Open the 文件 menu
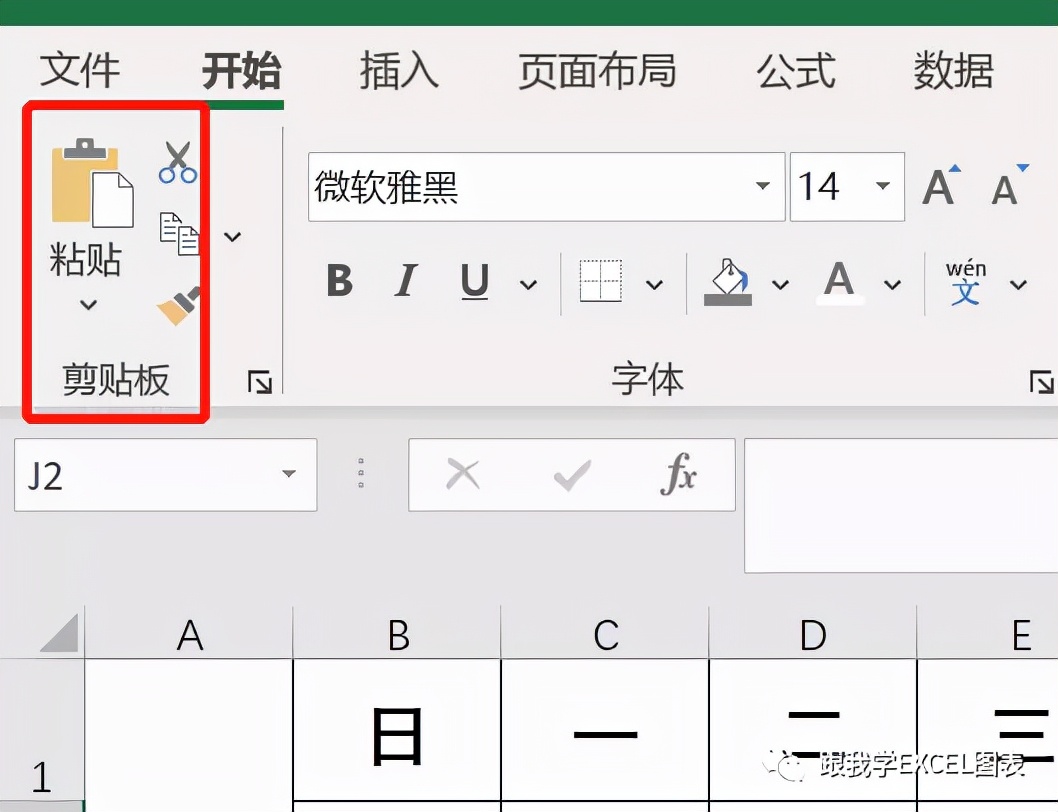This screenshot has width=1058, height=812. pos(79,72)
